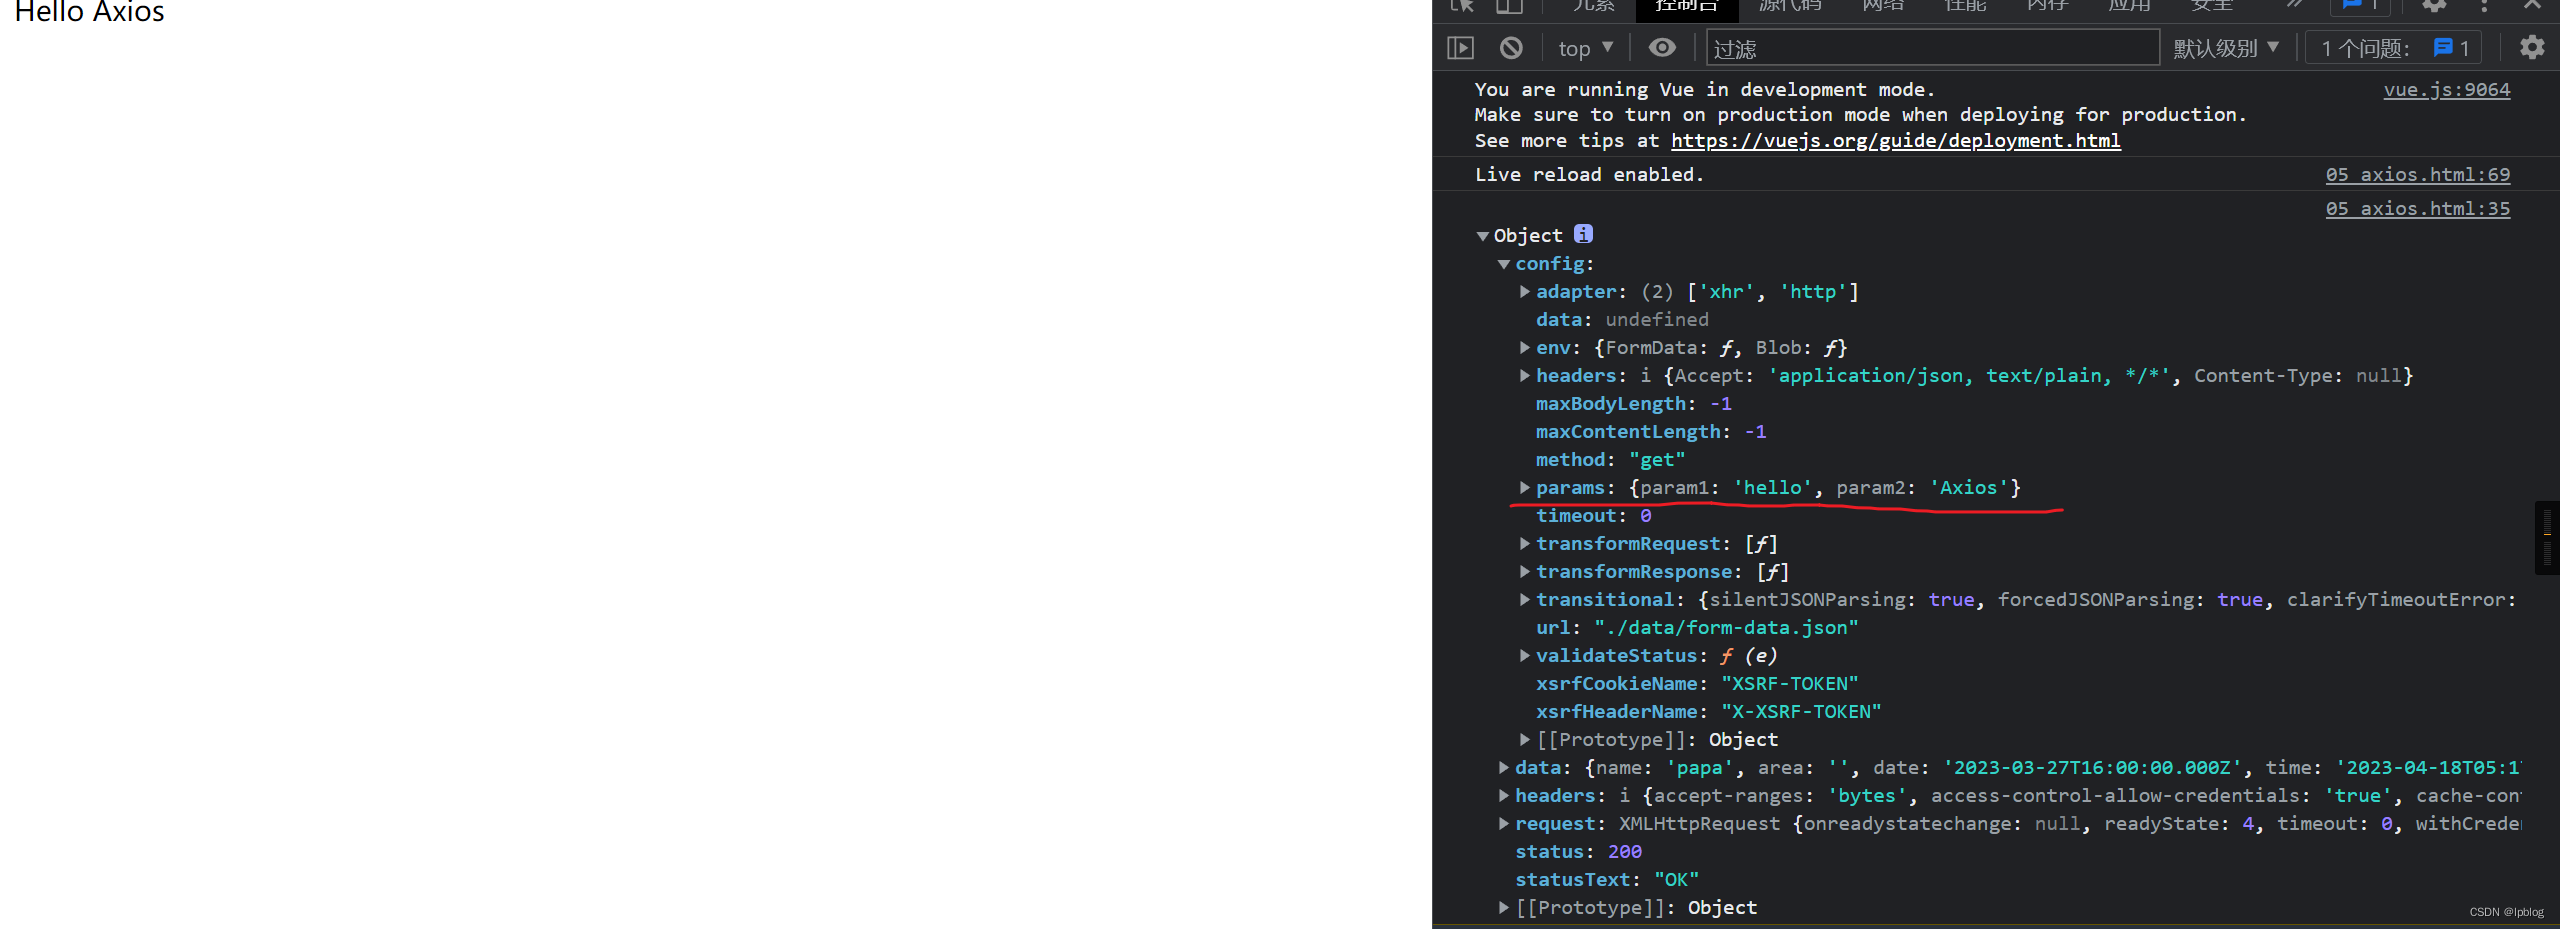
Task: Switch to the 源代码 tab
Action: 1790,5
